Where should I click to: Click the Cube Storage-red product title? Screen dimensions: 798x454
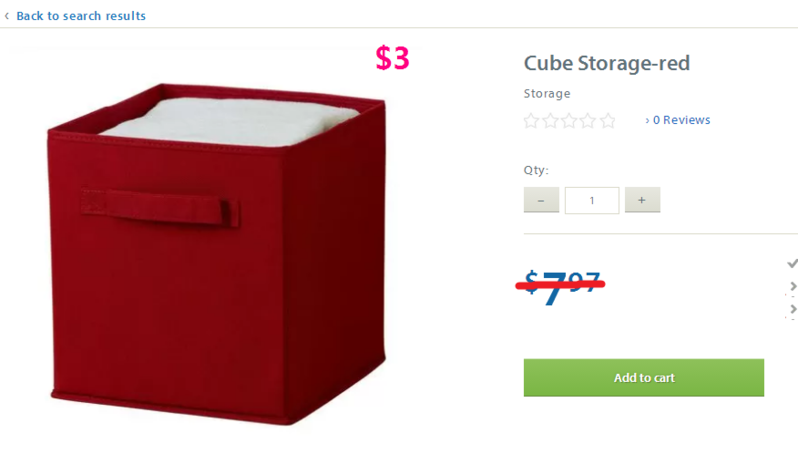point(607,63)
